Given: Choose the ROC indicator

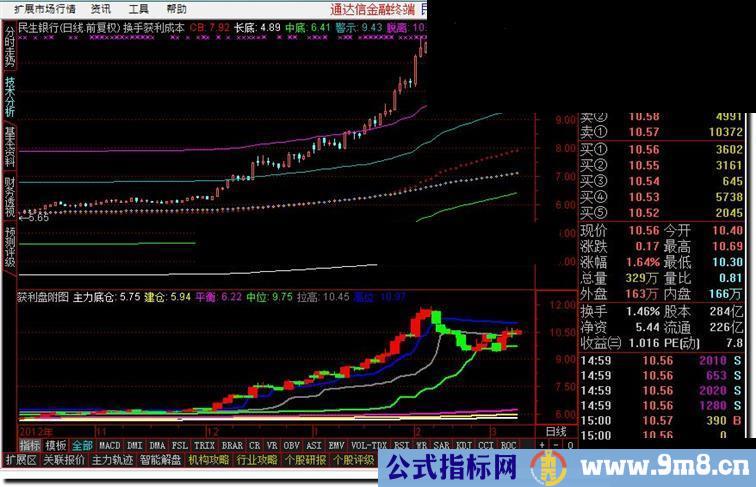Looking at the screenshot, I should pos(509,445).
